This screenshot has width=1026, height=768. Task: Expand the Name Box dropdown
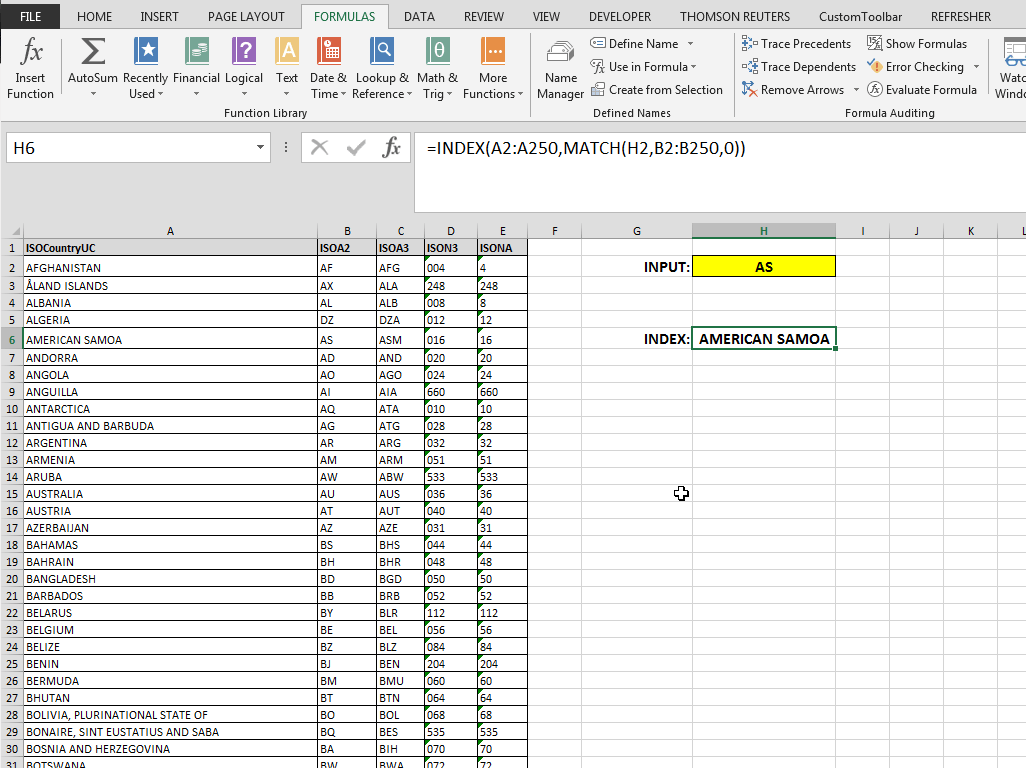point(261,148)
